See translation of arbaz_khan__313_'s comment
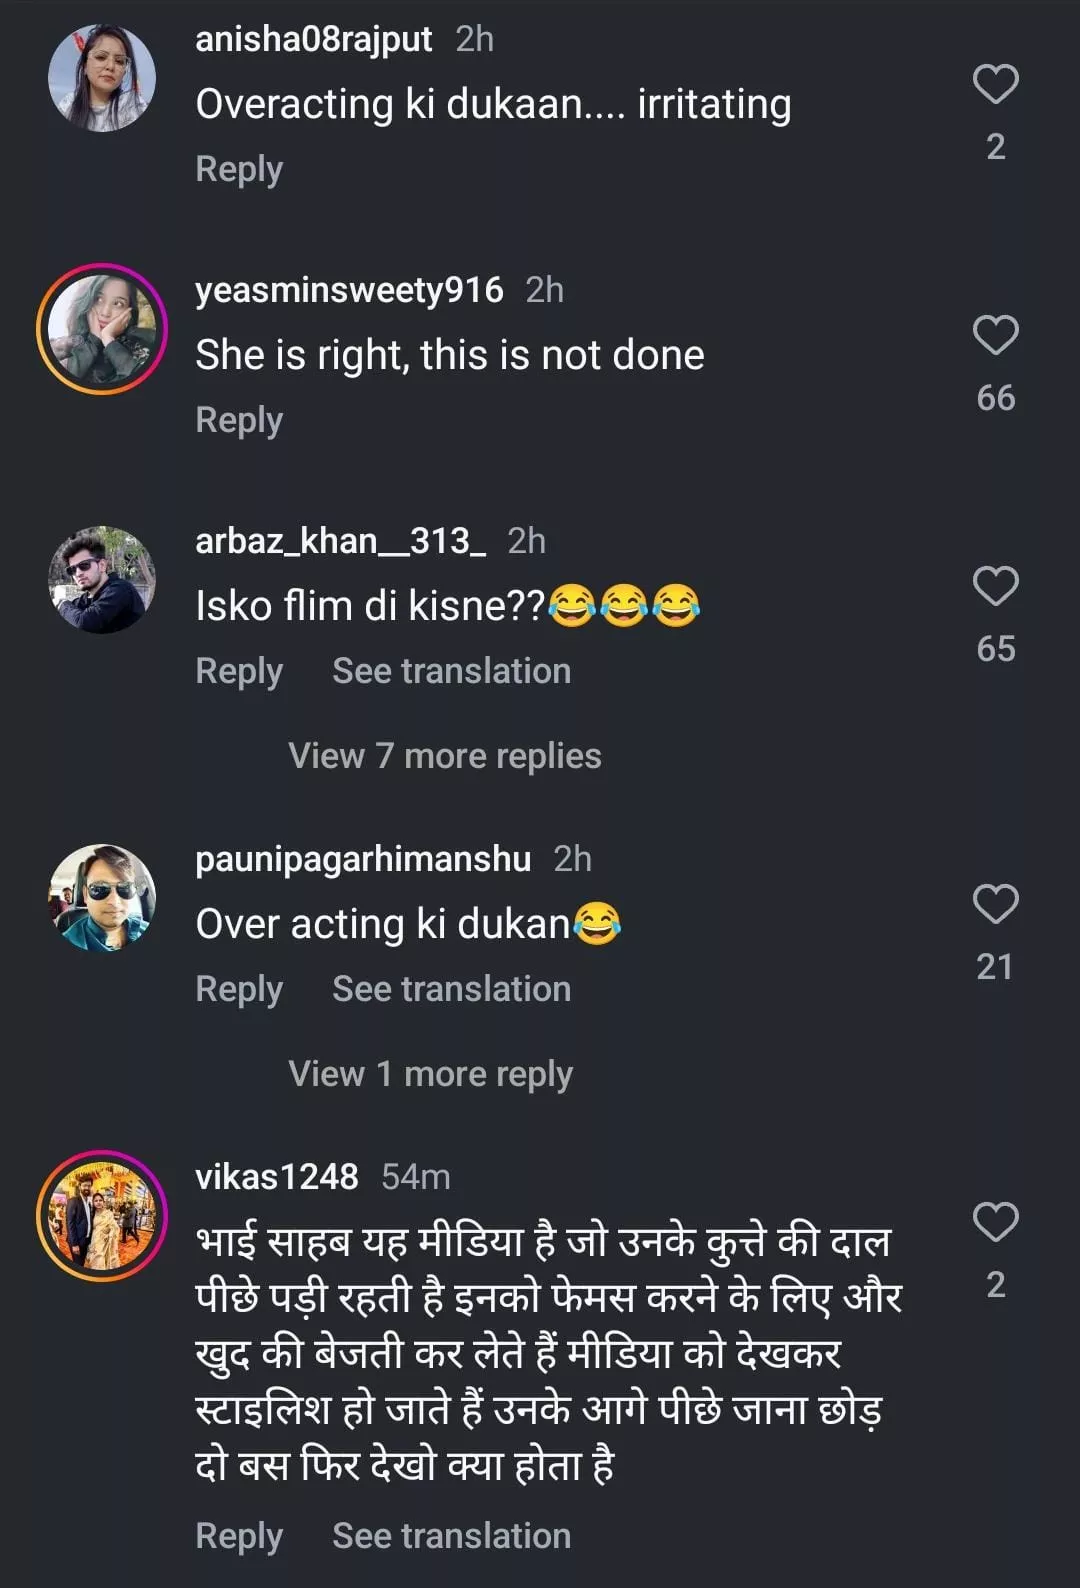Viewport: 1080px width, 1588px height. pyautogui.click(x=451, y=671)
